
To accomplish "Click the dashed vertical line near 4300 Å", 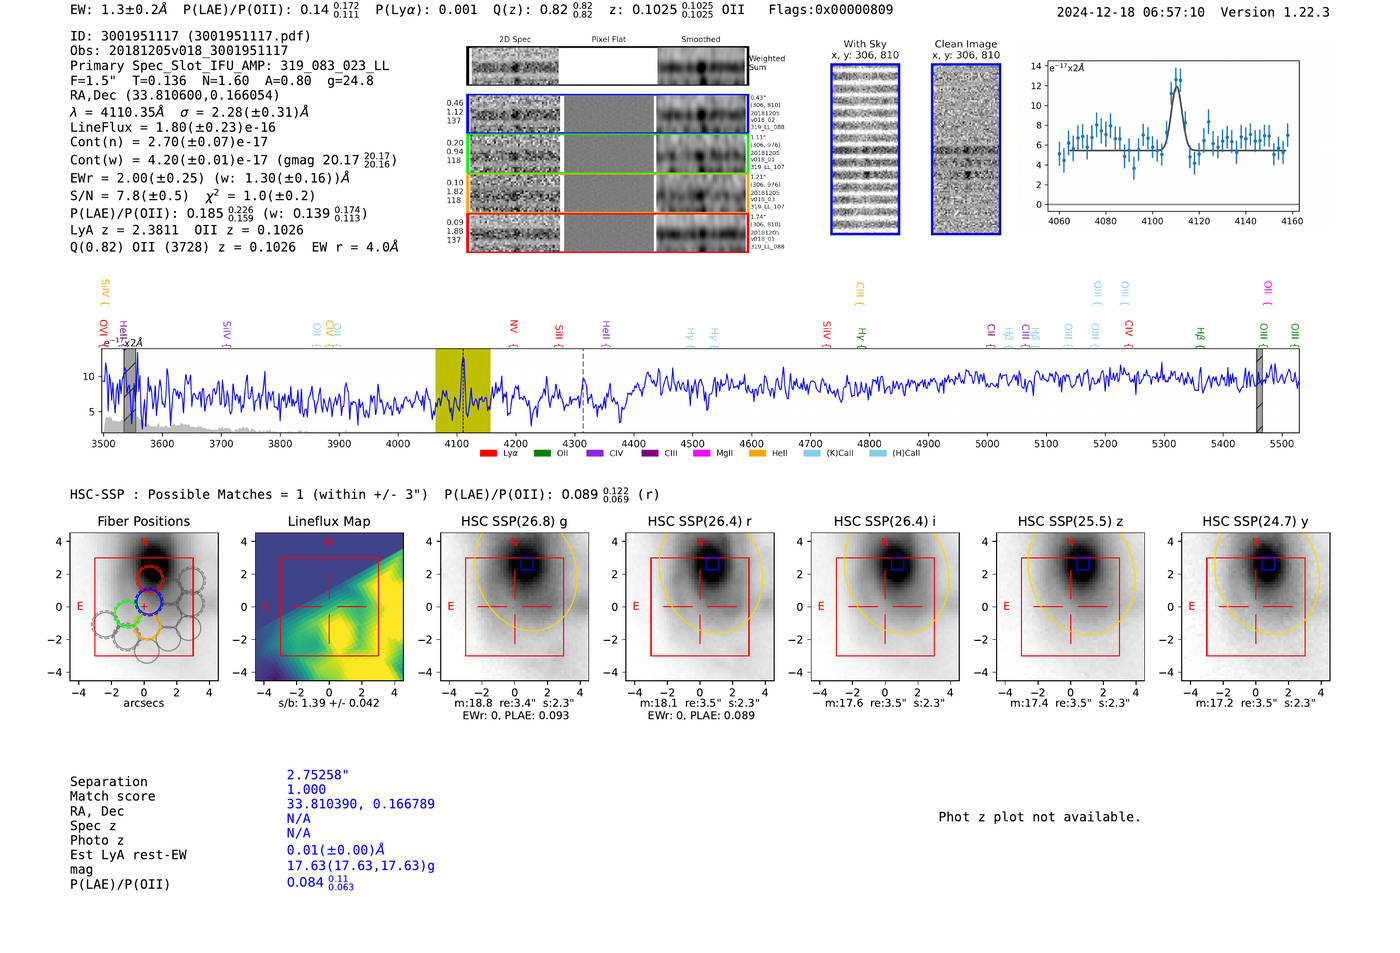I will [583, 390].
